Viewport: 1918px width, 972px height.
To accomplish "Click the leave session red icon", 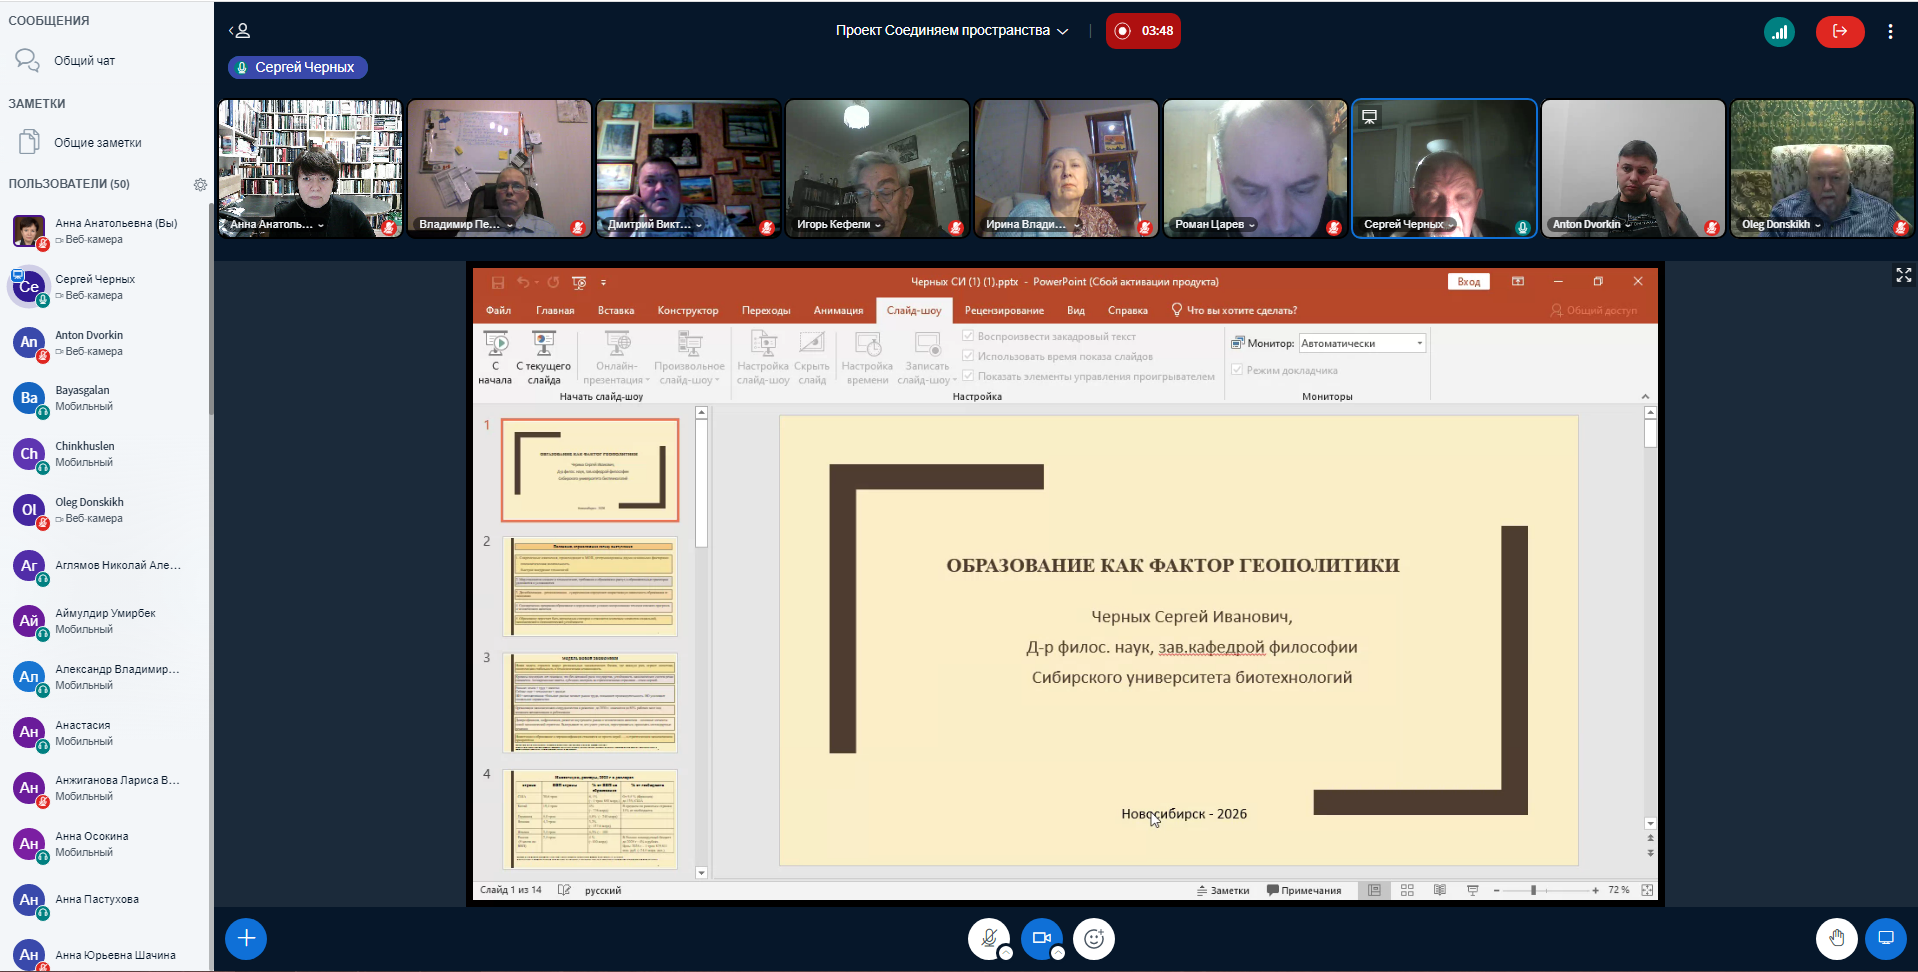I will tap(1839, 31).
